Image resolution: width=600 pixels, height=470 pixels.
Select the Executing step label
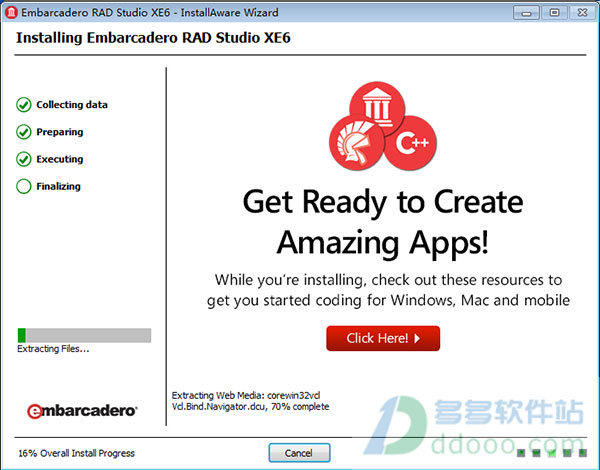(x=60, y=159)
